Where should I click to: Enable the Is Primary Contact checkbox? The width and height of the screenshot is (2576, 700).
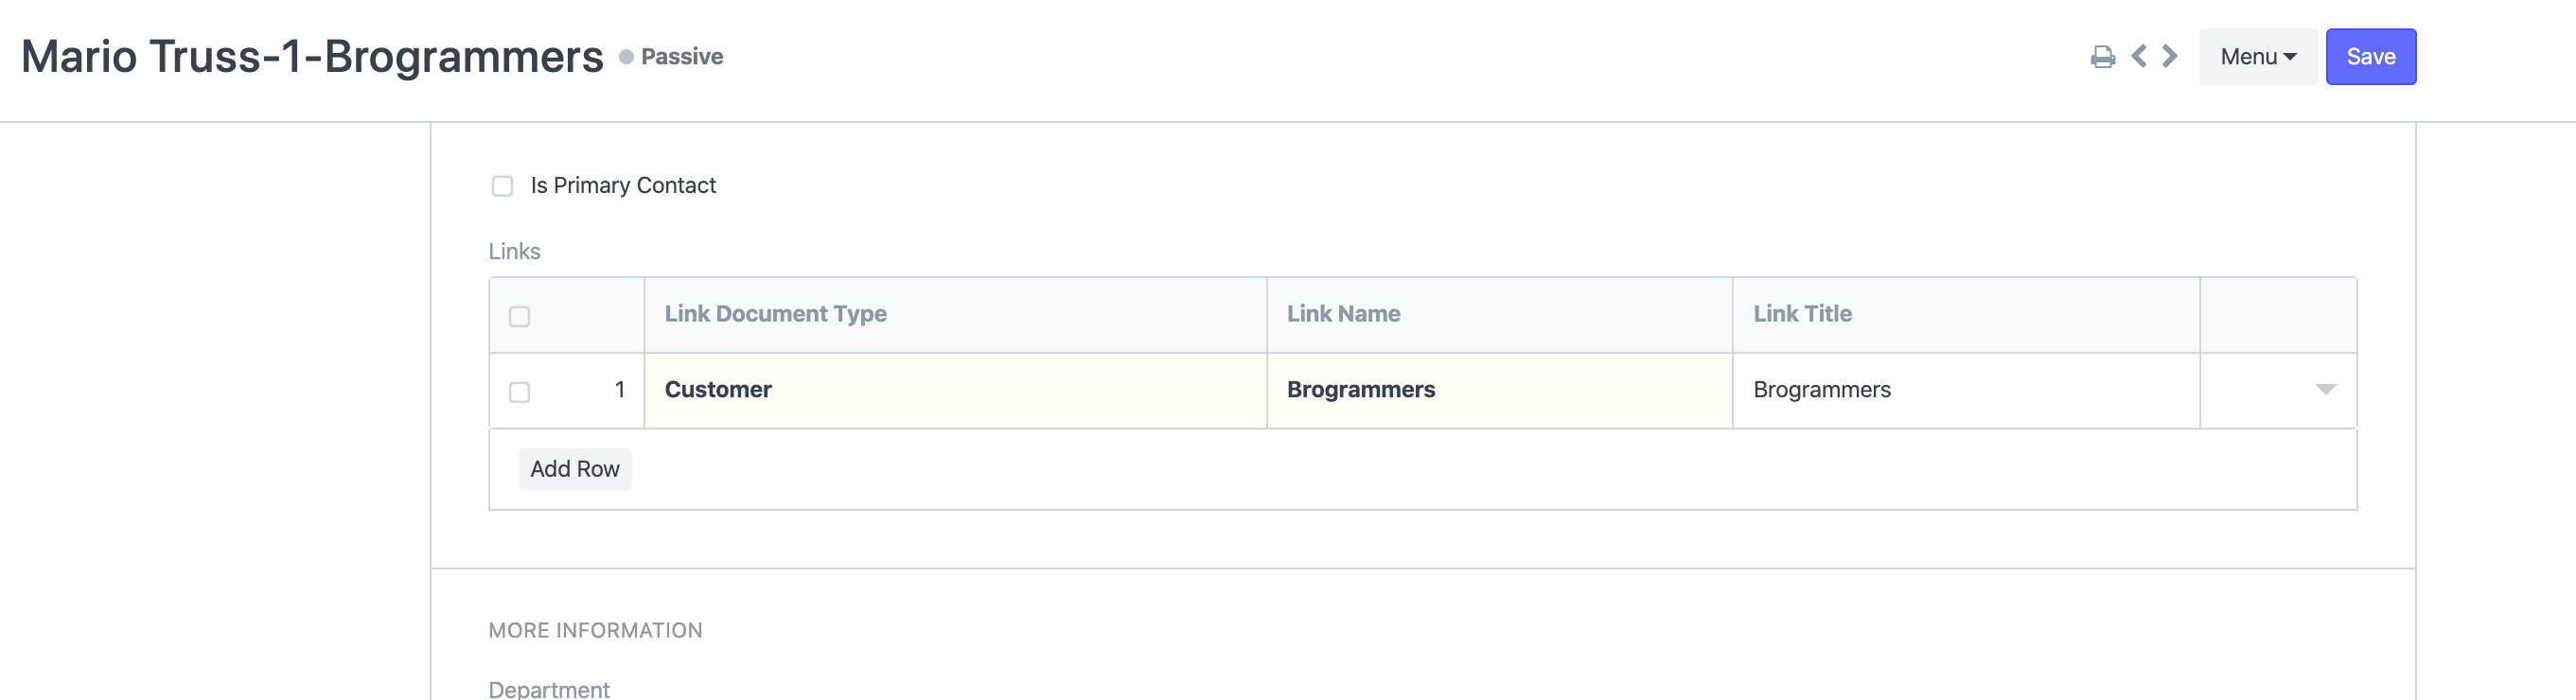(502, 186)
